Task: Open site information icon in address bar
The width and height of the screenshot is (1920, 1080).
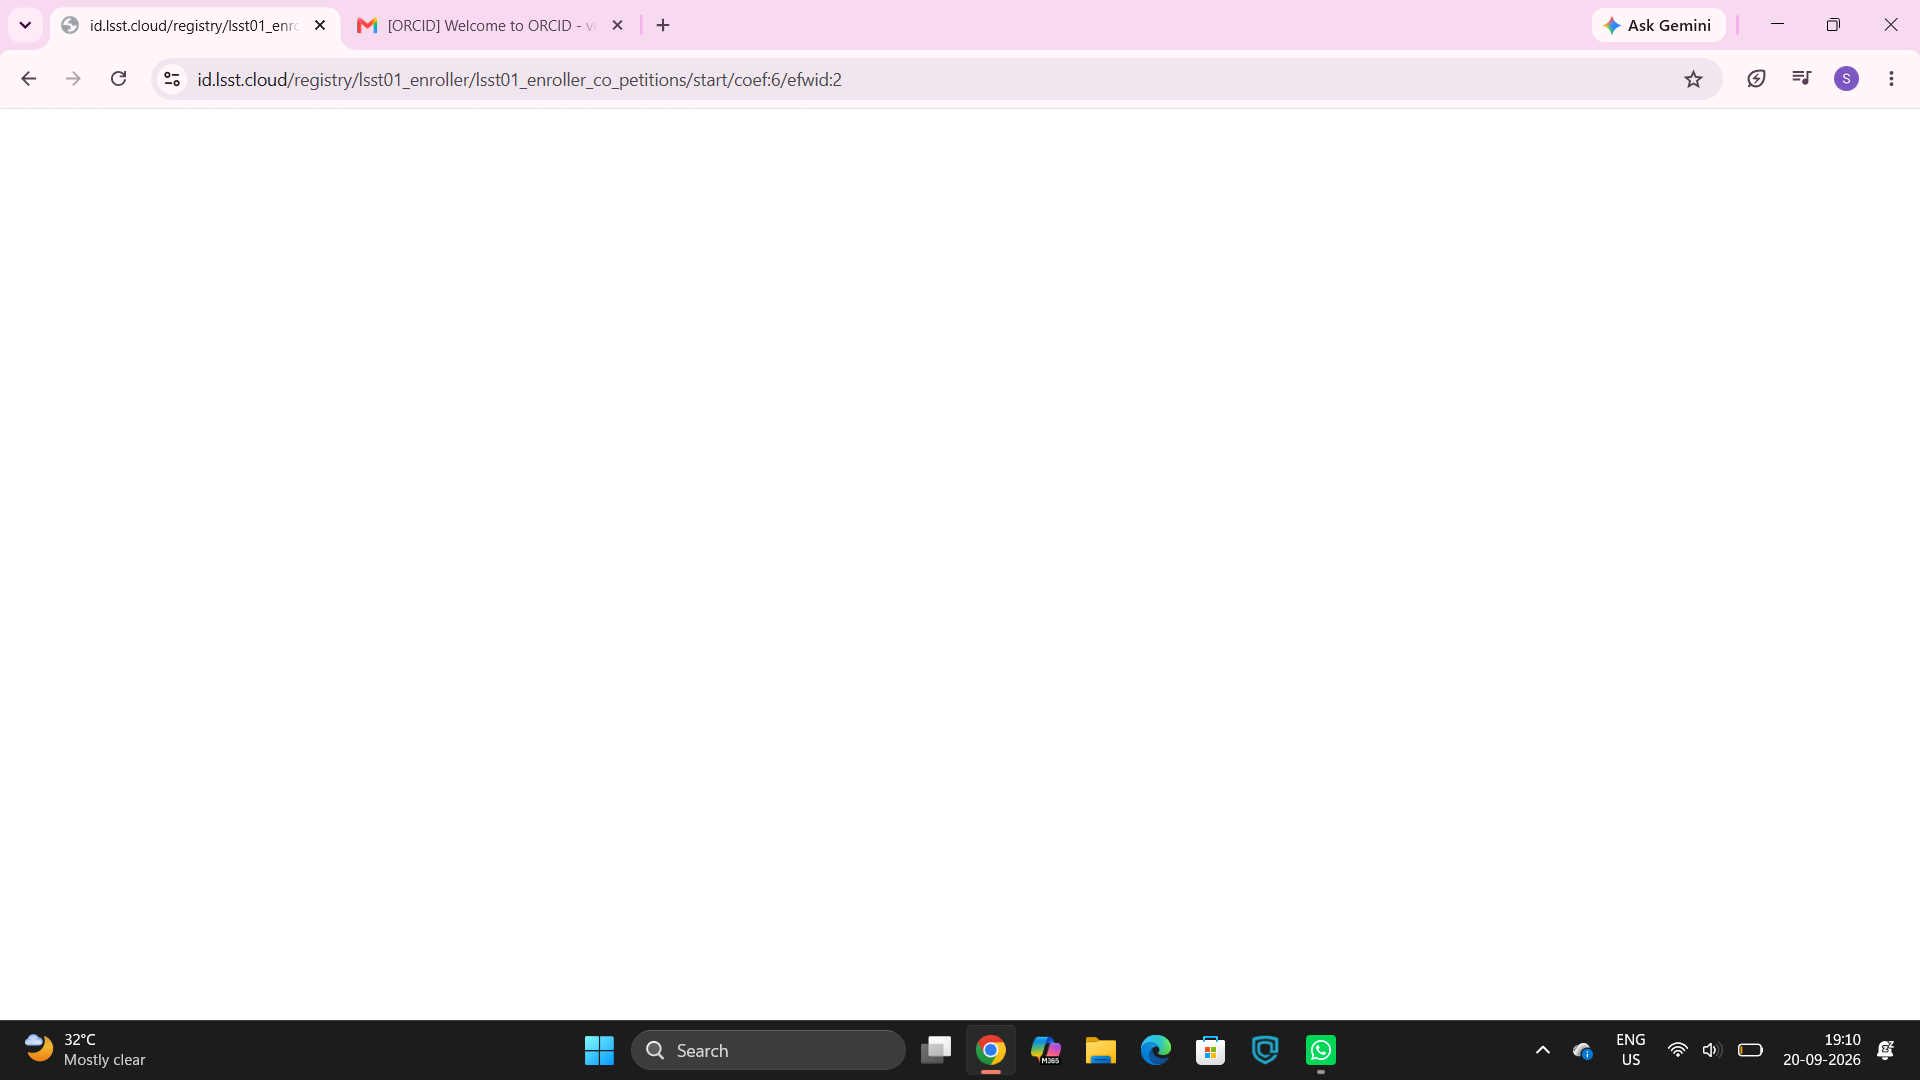Action: (172, 79)
